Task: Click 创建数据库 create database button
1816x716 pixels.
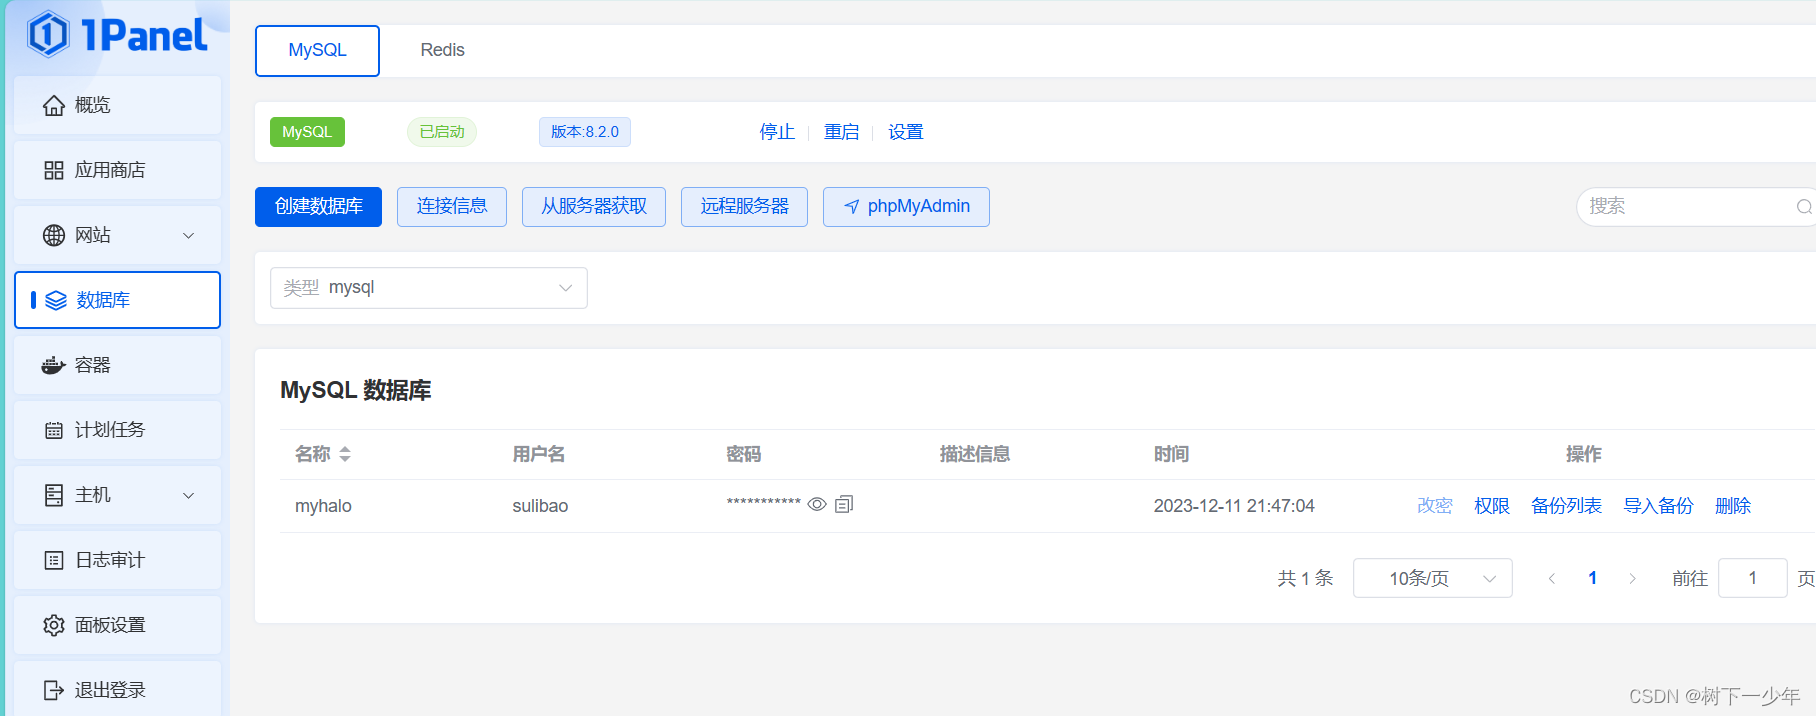Action: point(318,207)
